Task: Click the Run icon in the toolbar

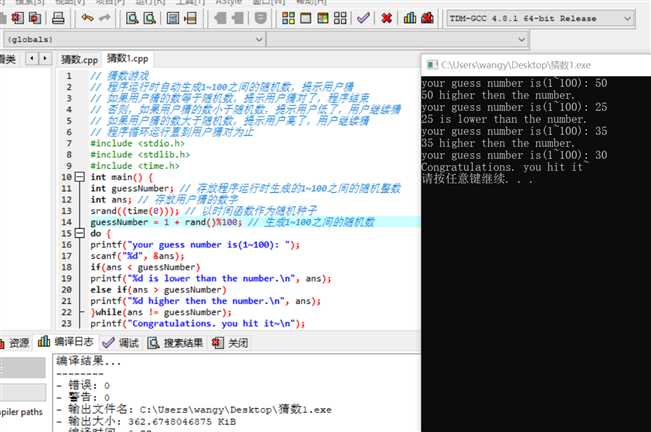Action: 306,18
